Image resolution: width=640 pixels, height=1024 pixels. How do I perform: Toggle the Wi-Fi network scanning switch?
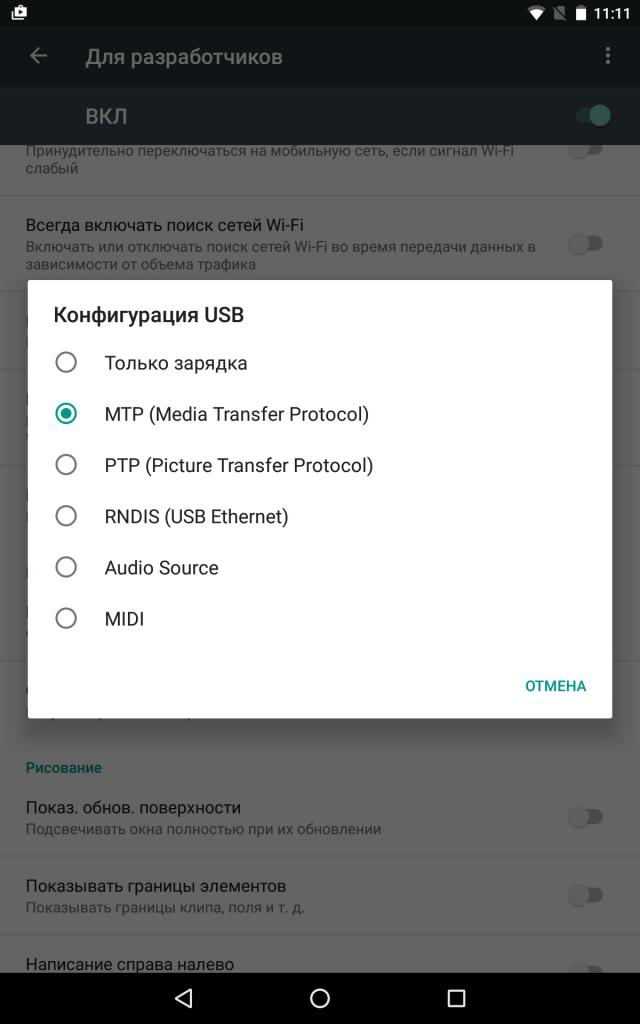tap(586, 244)
